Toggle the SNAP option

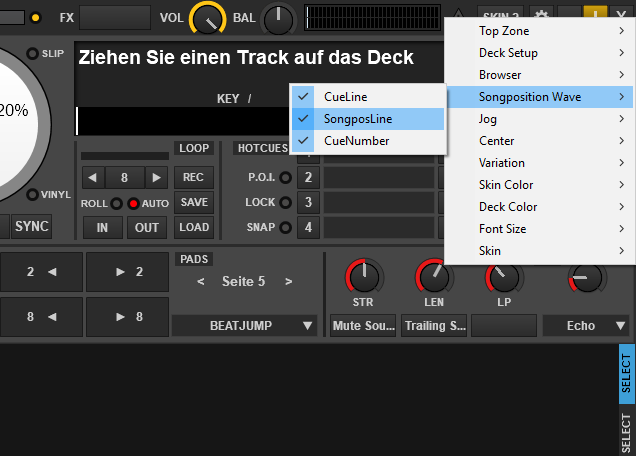point(286,227)
